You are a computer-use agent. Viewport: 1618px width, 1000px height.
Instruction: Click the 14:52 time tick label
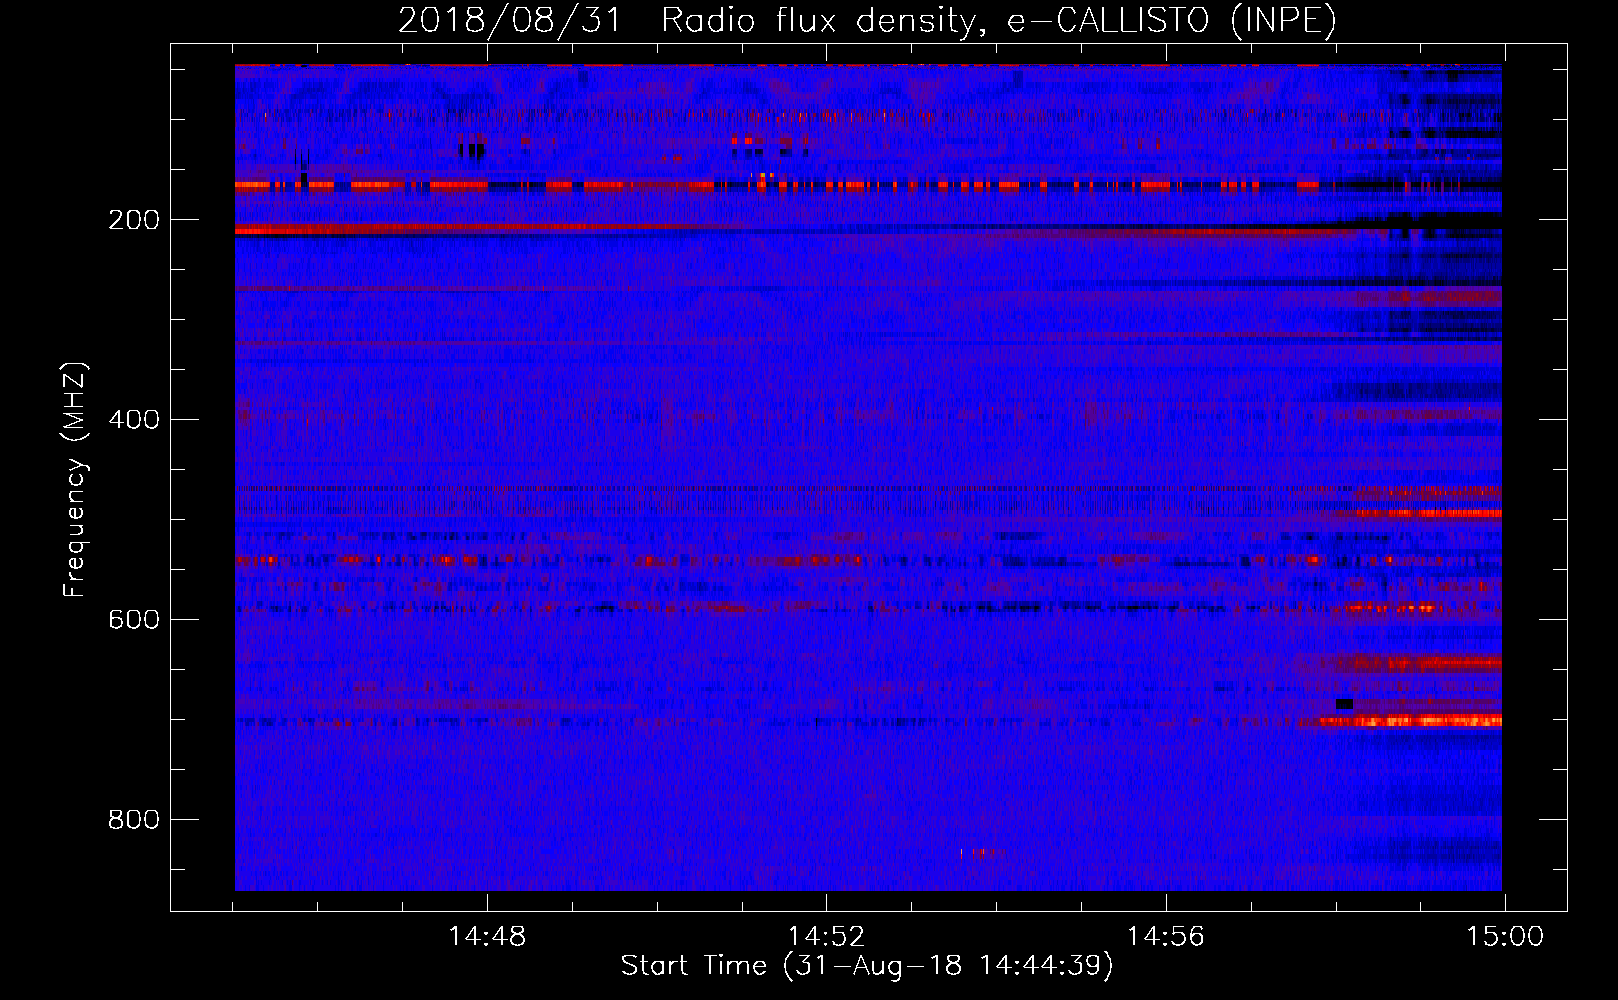(x=826, y=937)
